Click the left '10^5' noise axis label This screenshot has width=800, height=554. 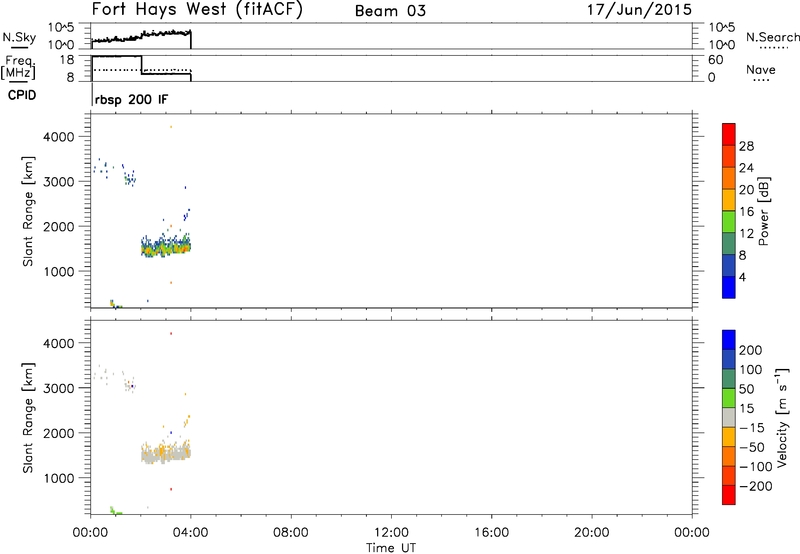click(x=61, y=28)
